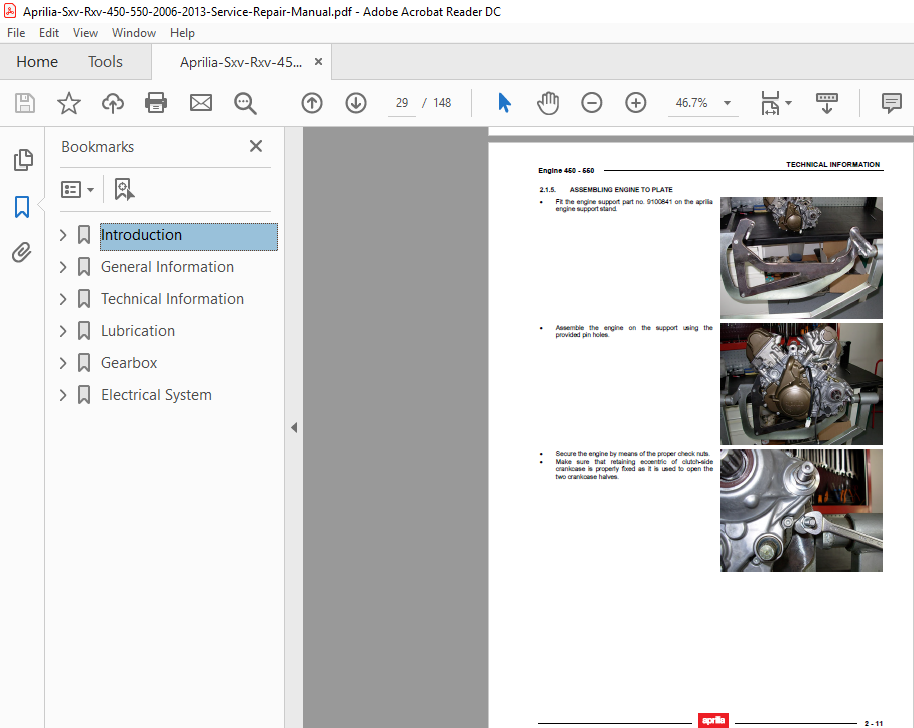Print the document with printer icon

tap(156, 103)
